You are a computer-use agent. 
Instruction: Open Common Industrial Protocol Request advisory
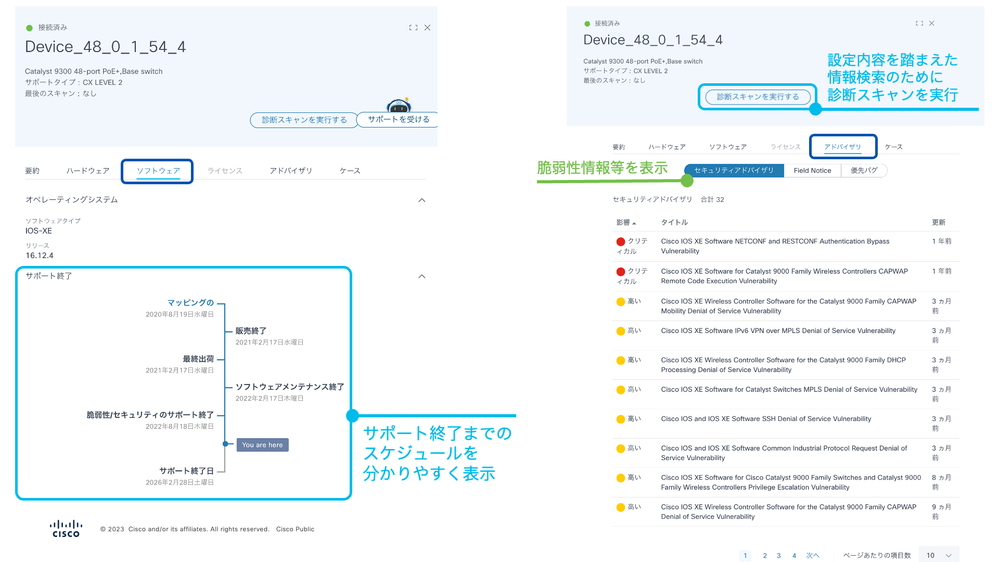(x=784, y=453)
